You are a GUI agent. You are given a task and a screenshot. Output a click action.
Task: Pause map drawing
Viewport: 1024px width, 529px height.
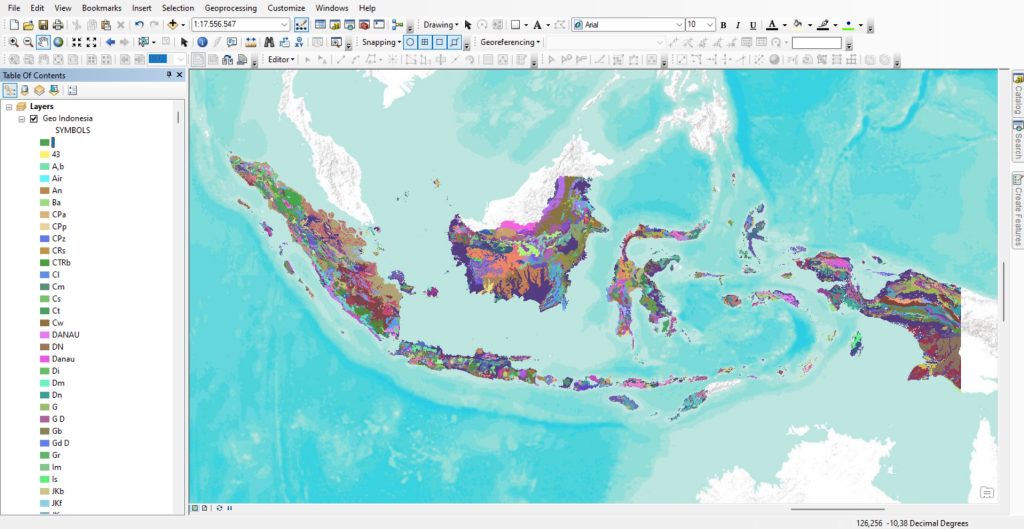point(229,507)
